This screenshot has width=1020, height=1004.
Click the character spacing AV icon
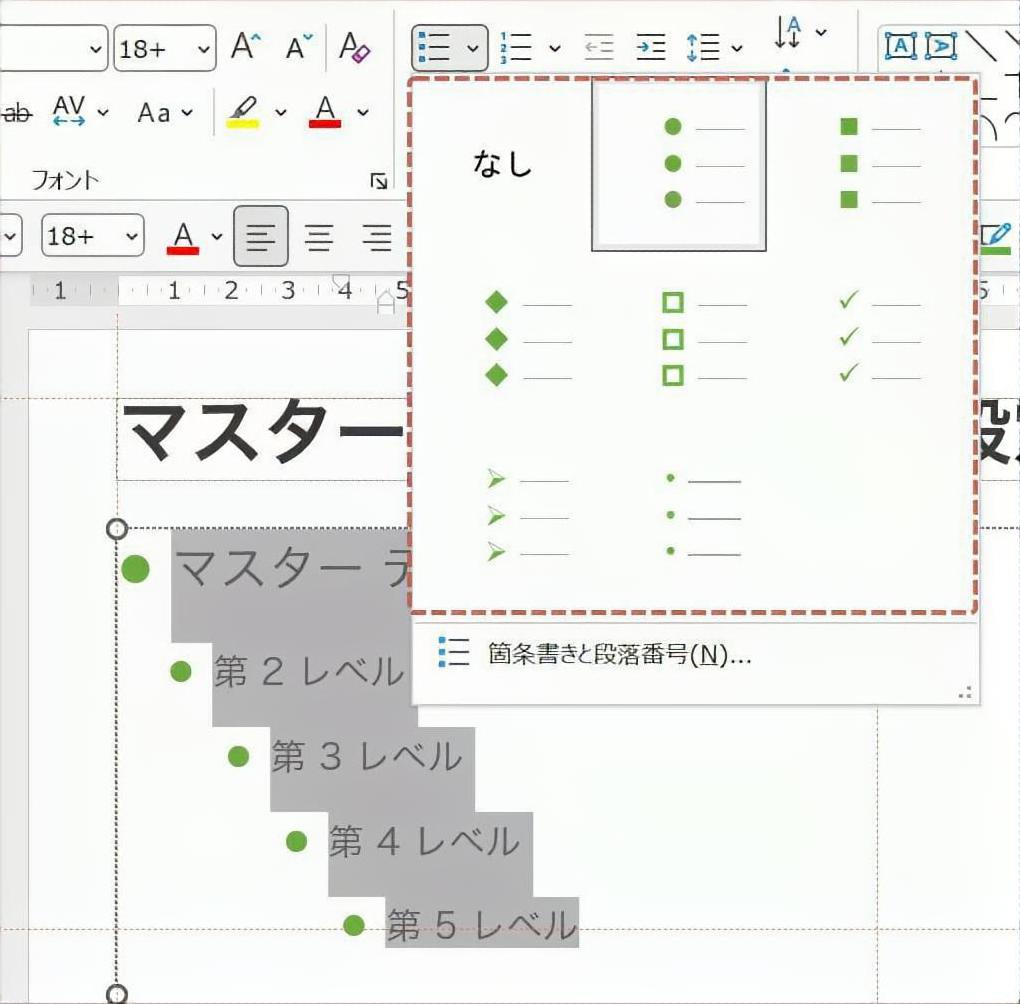coord(69,111)
